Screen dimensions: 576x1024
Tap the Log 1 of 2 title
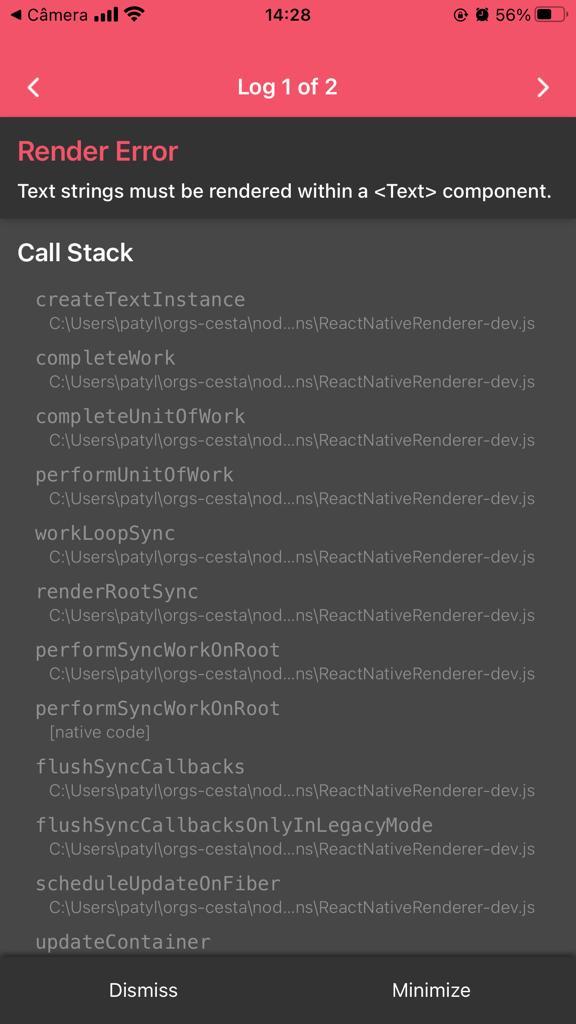pyautogui.click(x=287, y=88)
